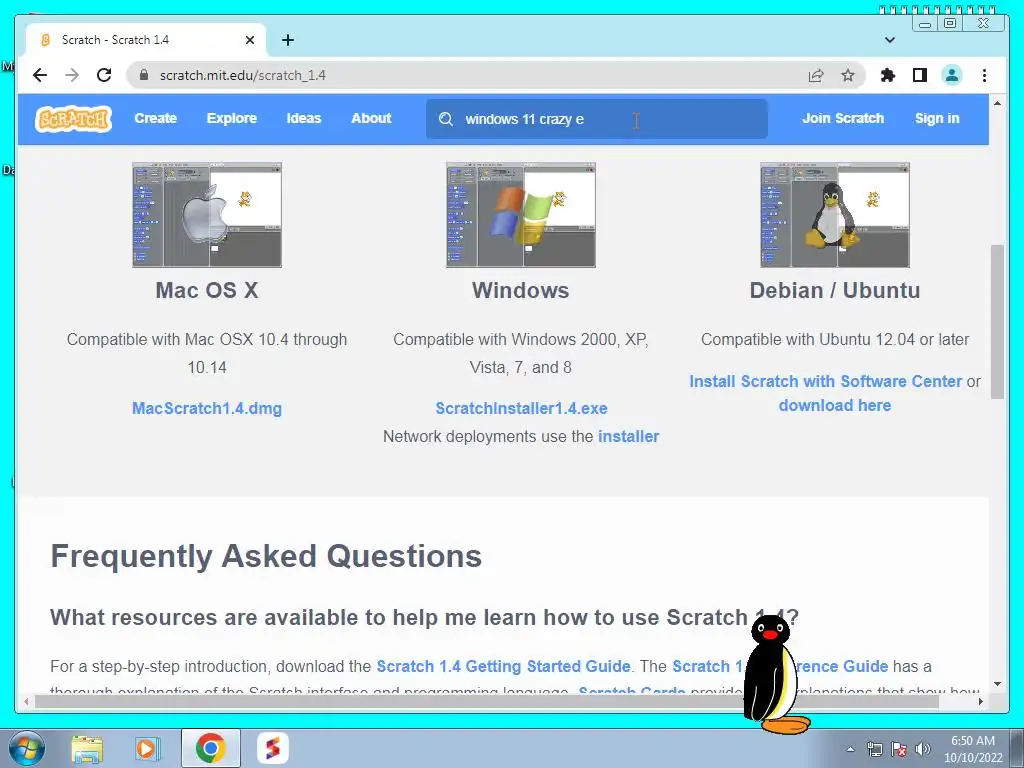Toggle the Chrome side panel icon
This screenshot has width=1024, height=768.
pyautogui.click(x=920, y=75)
